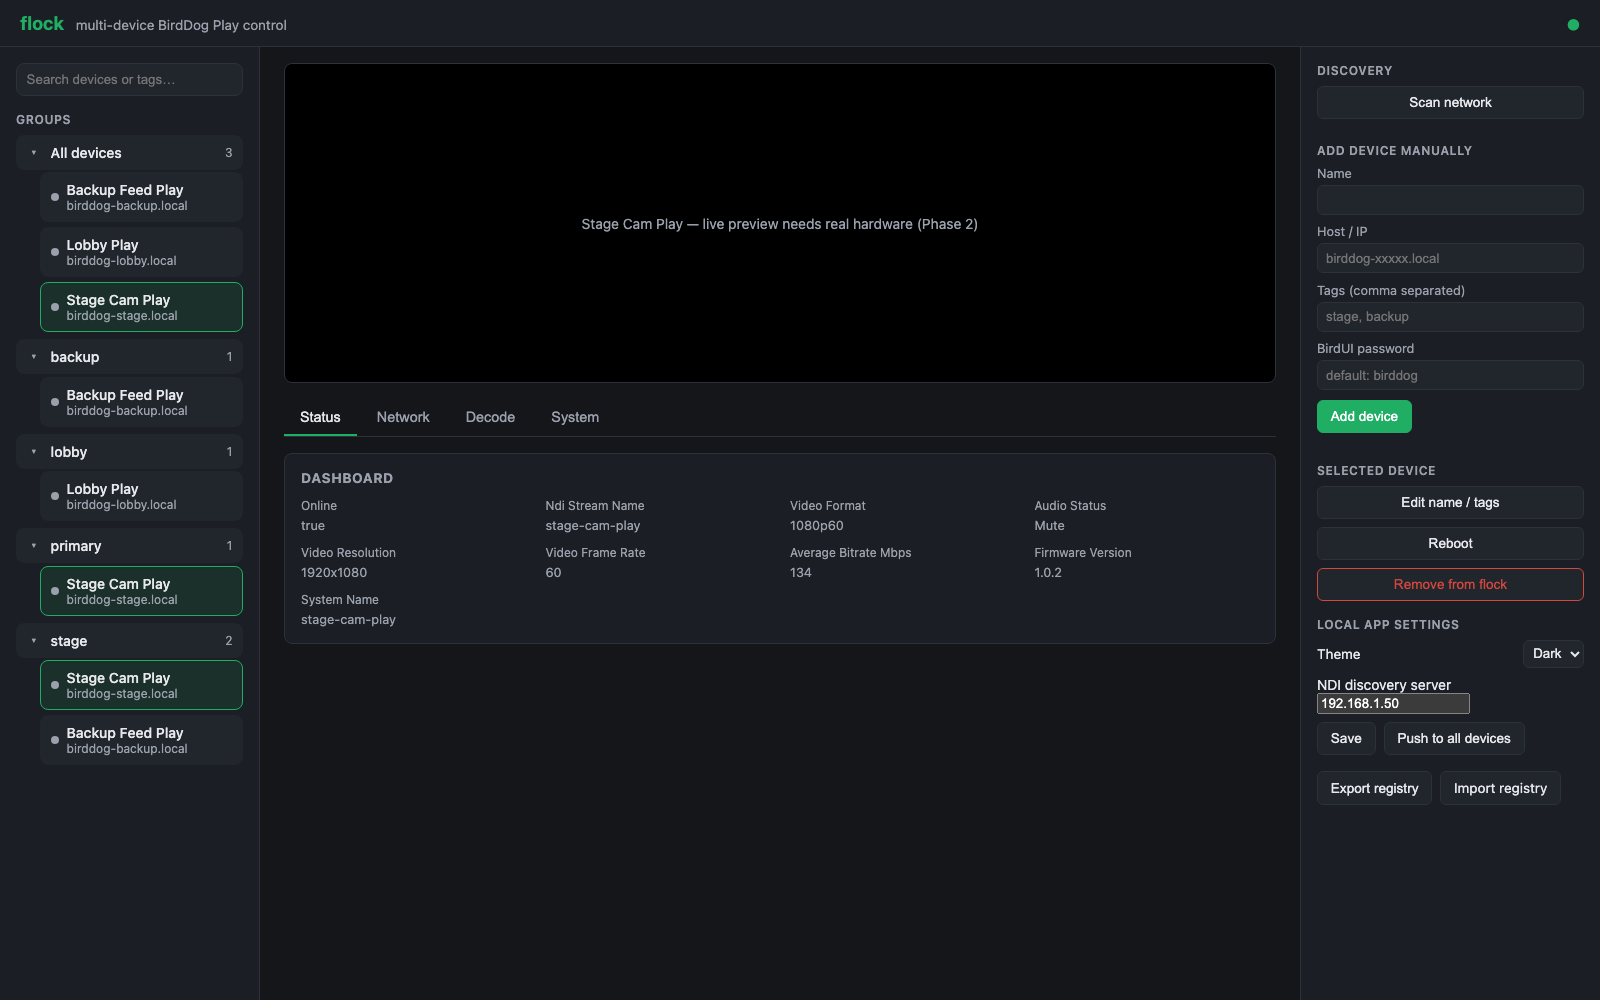Click the Host / IP input field
The height and width of the screenshot is (1000, 1600).
click(x=1450, y=258)
